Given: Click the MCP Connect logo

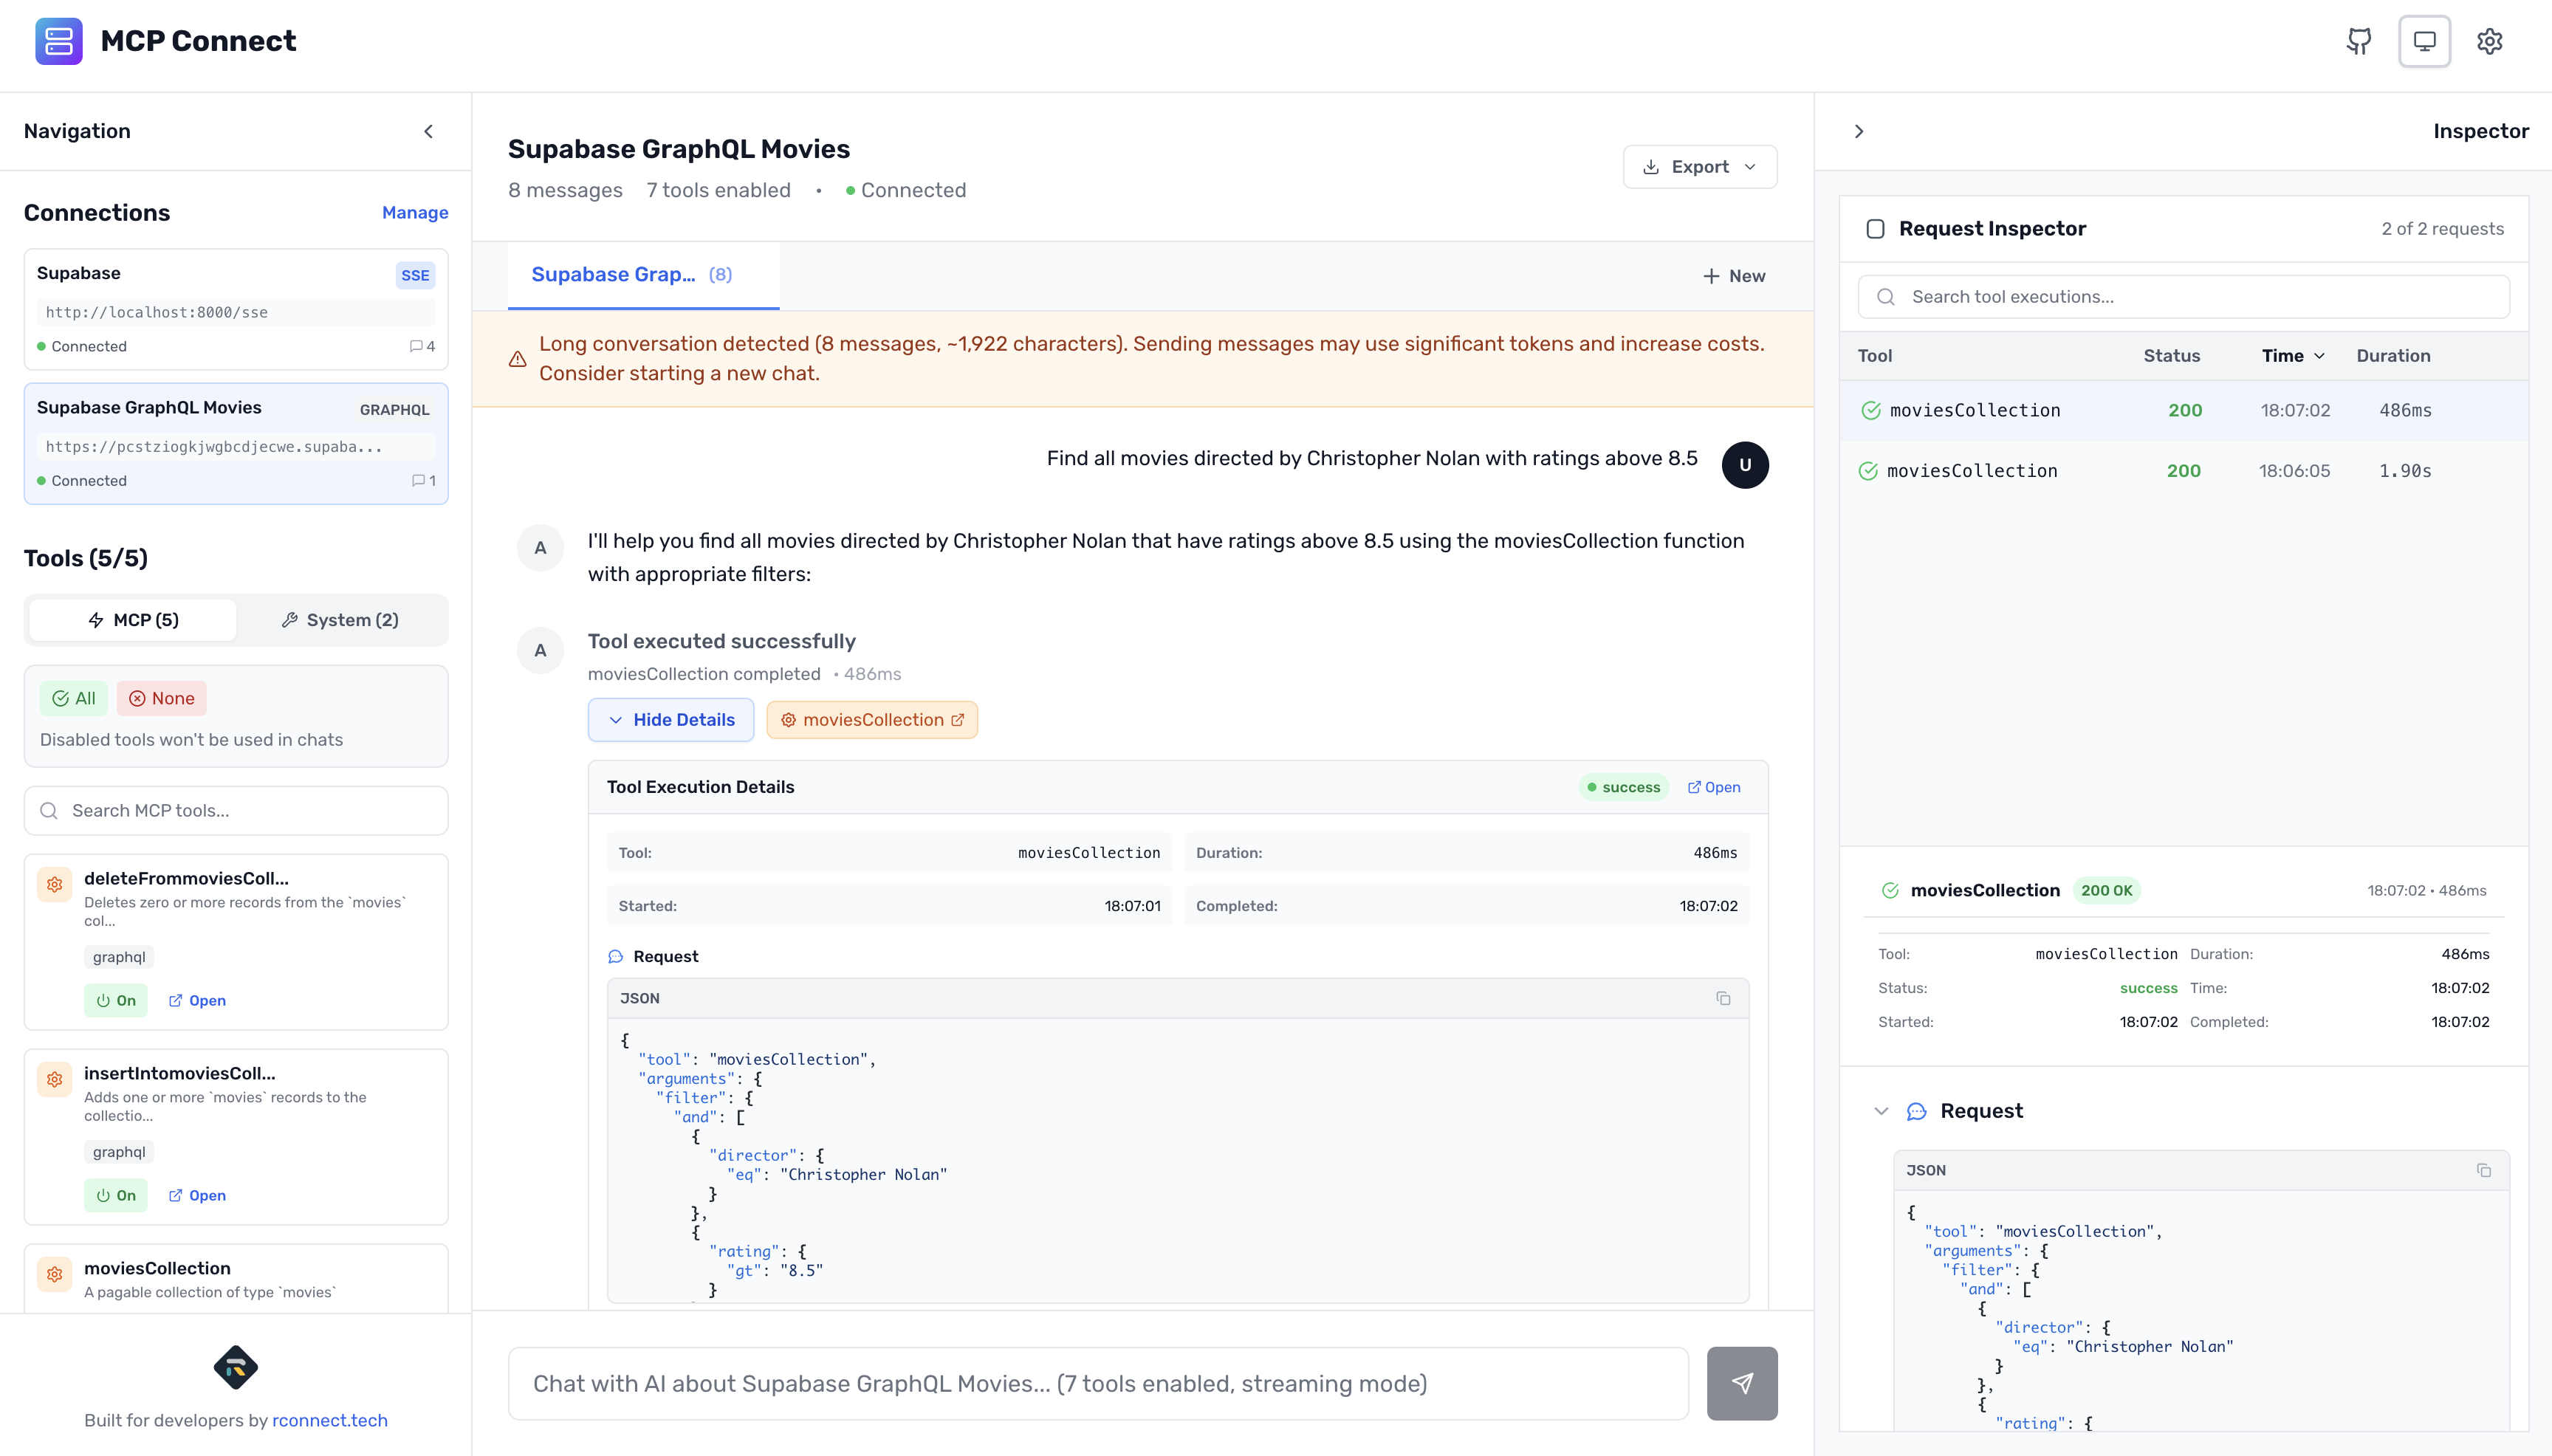Looking at the screenshot, I should pyautogui.click(x=60, y=41).
